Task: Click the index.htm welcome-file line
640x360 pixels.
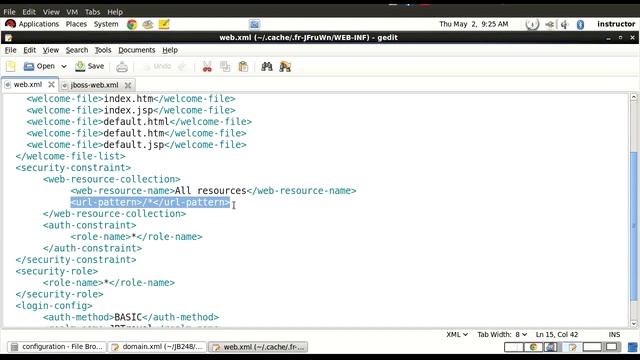Action: coord(131,99)
